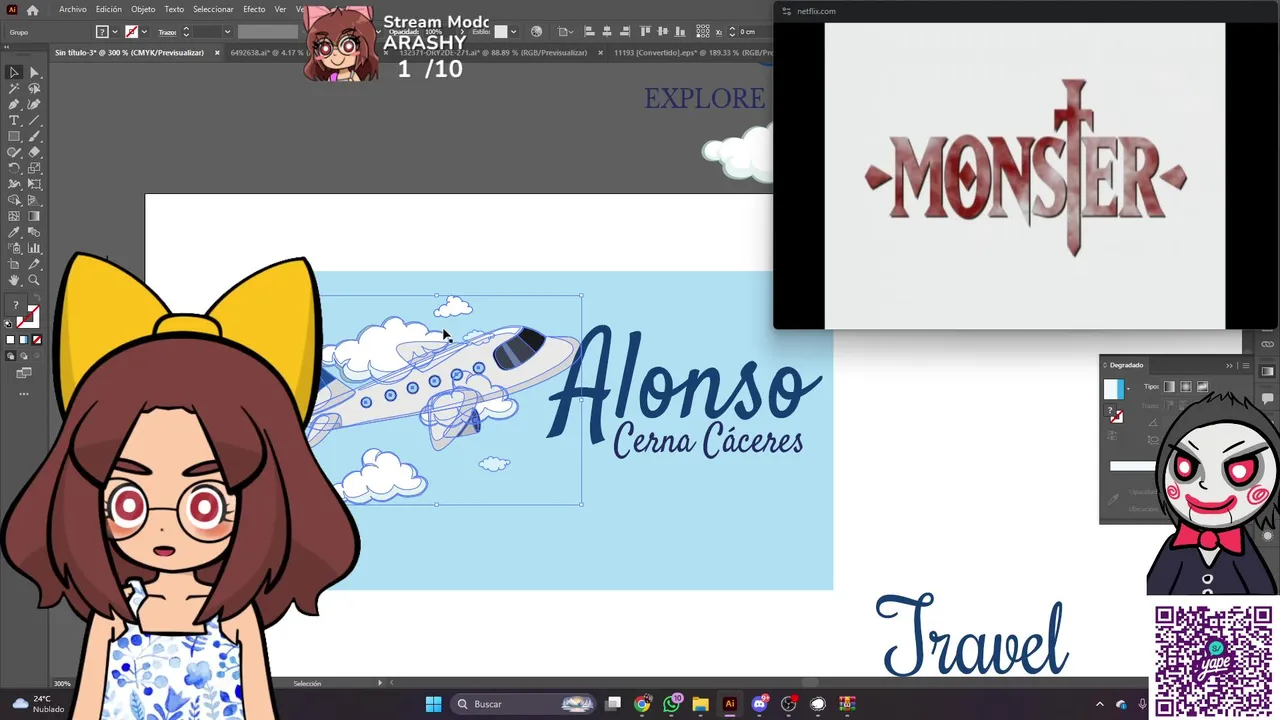Select the Magic Wand tool

14,88
